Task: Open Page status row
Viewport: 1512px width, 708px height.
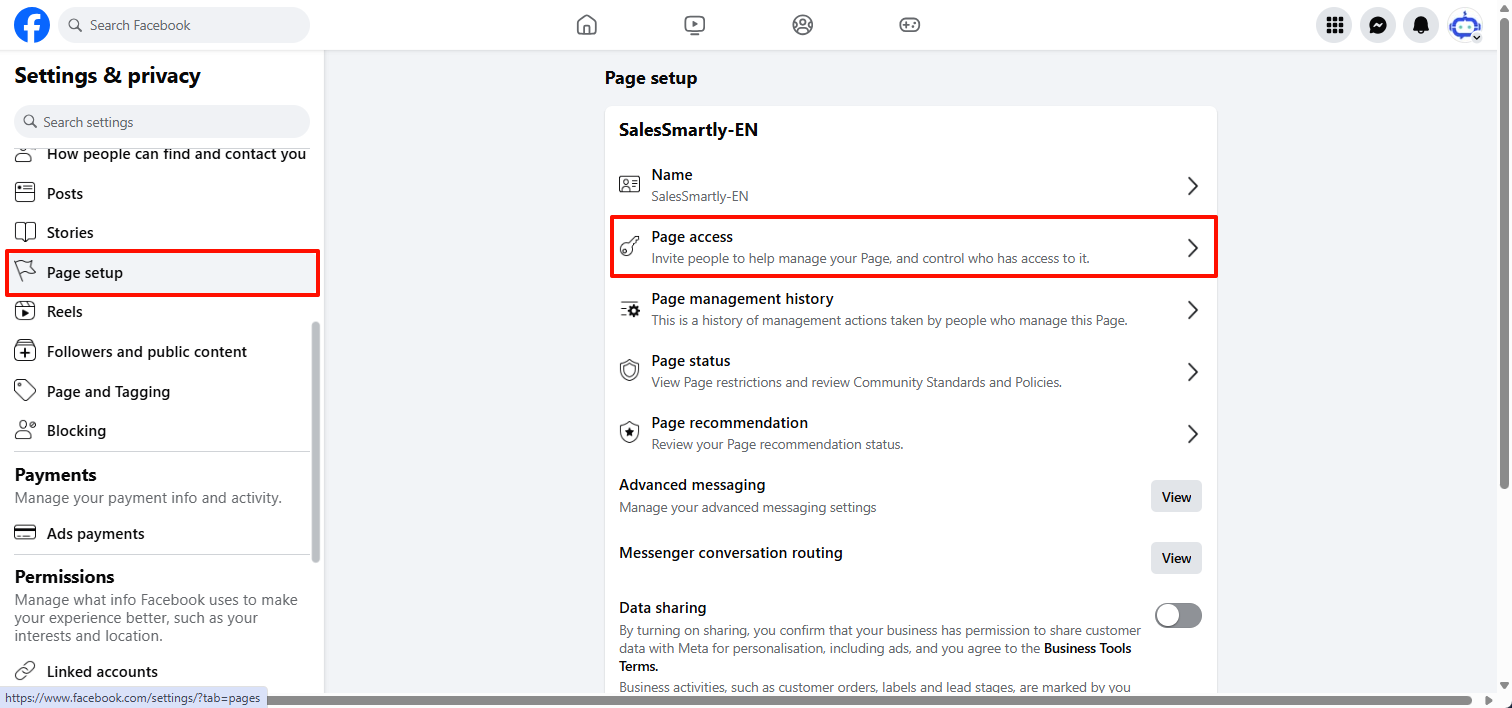Action: click(x=910, y=372)
